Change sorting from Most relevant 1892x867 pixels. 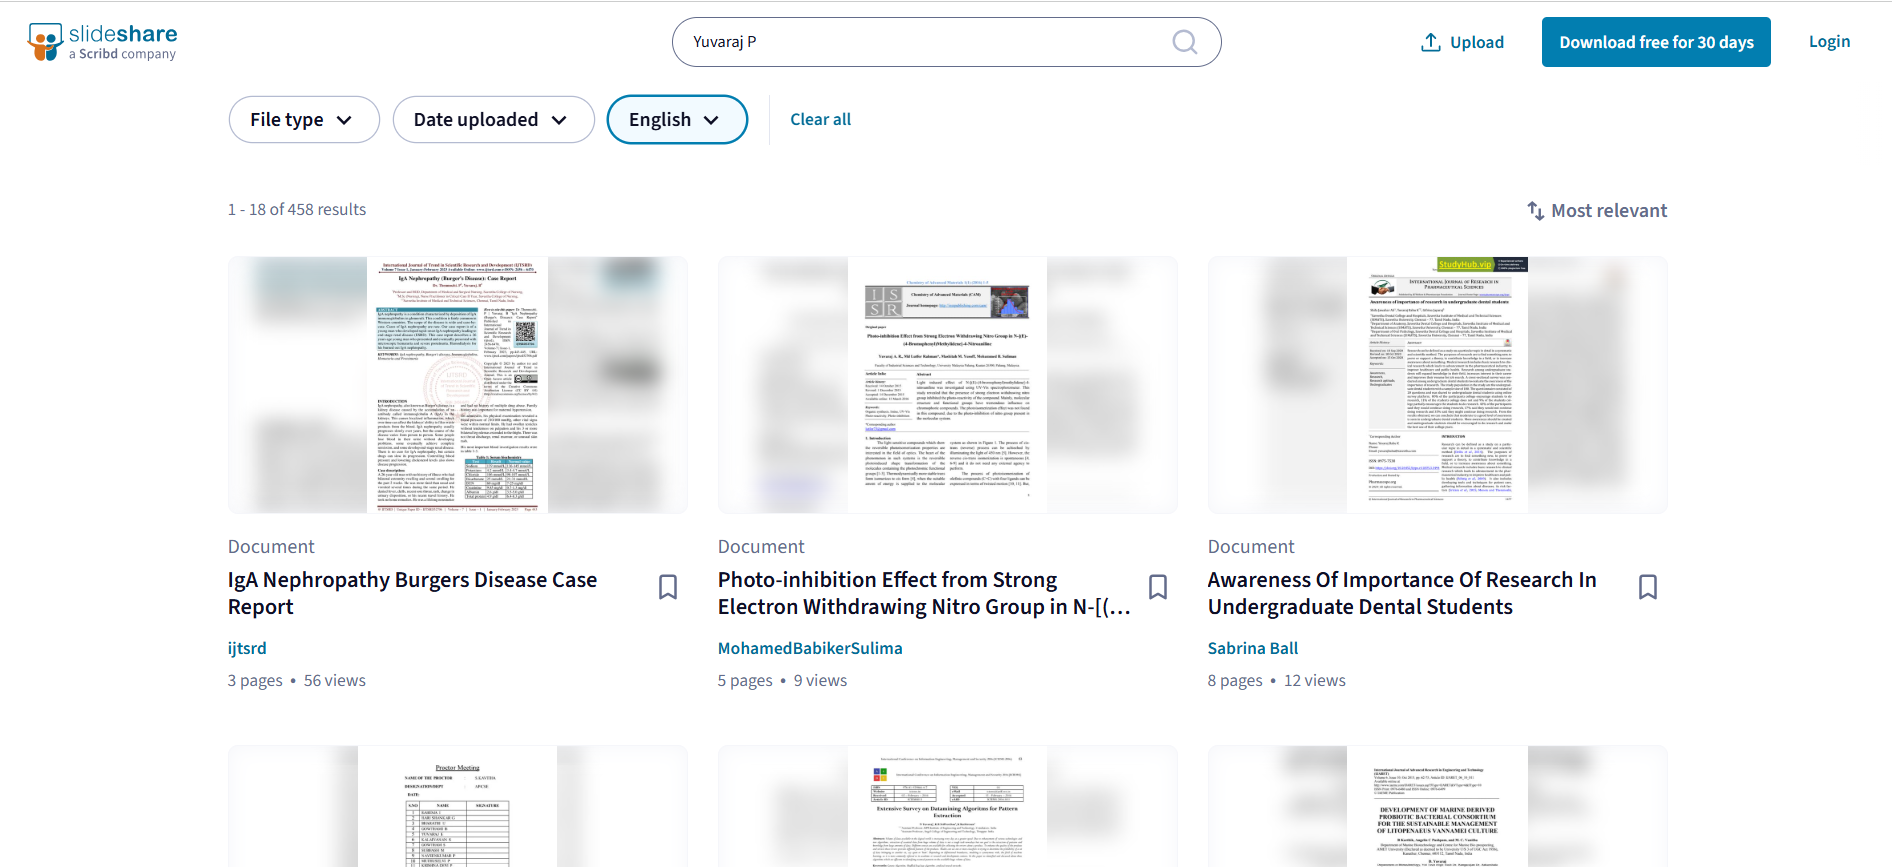tap(1597, 211)
